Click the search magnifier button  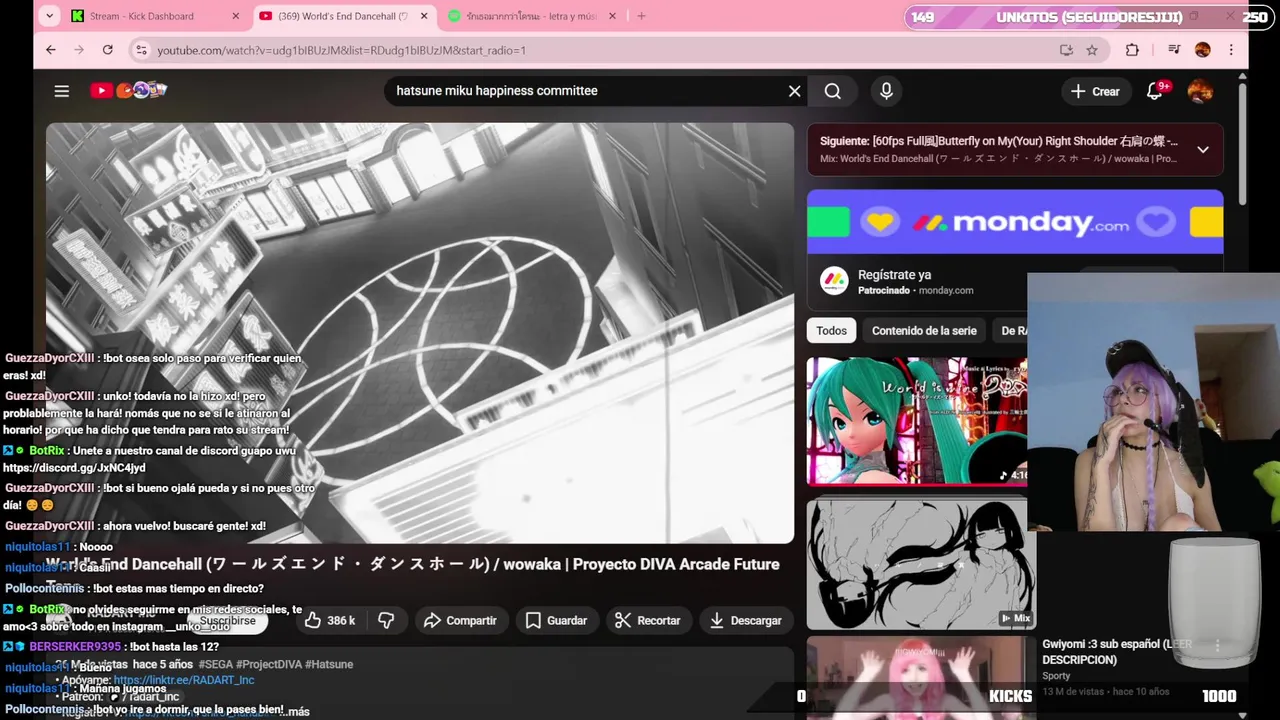(833, 91)
